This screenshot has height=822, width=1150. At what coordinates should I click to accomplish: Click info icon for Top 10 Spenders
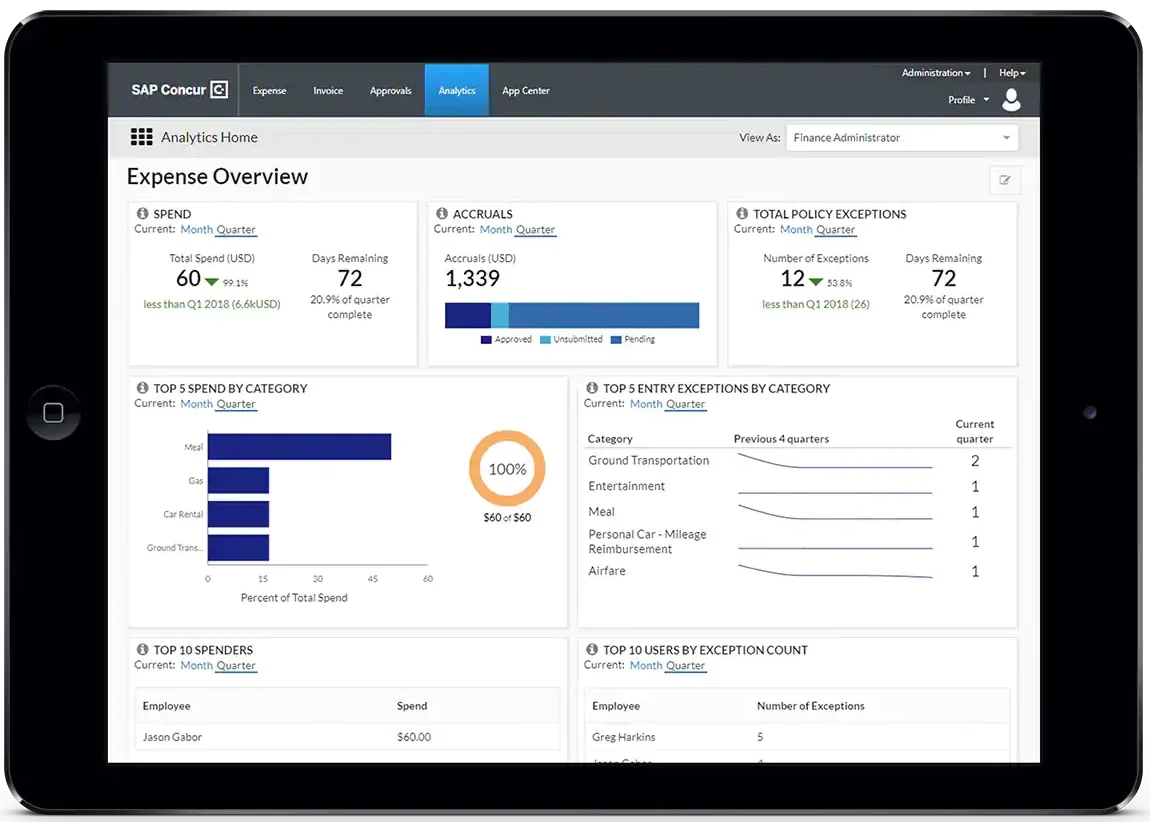pos(142,650)
